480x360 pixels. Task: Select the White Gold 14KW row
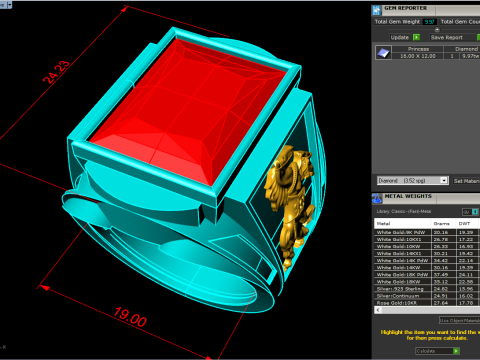pos(427,267)
